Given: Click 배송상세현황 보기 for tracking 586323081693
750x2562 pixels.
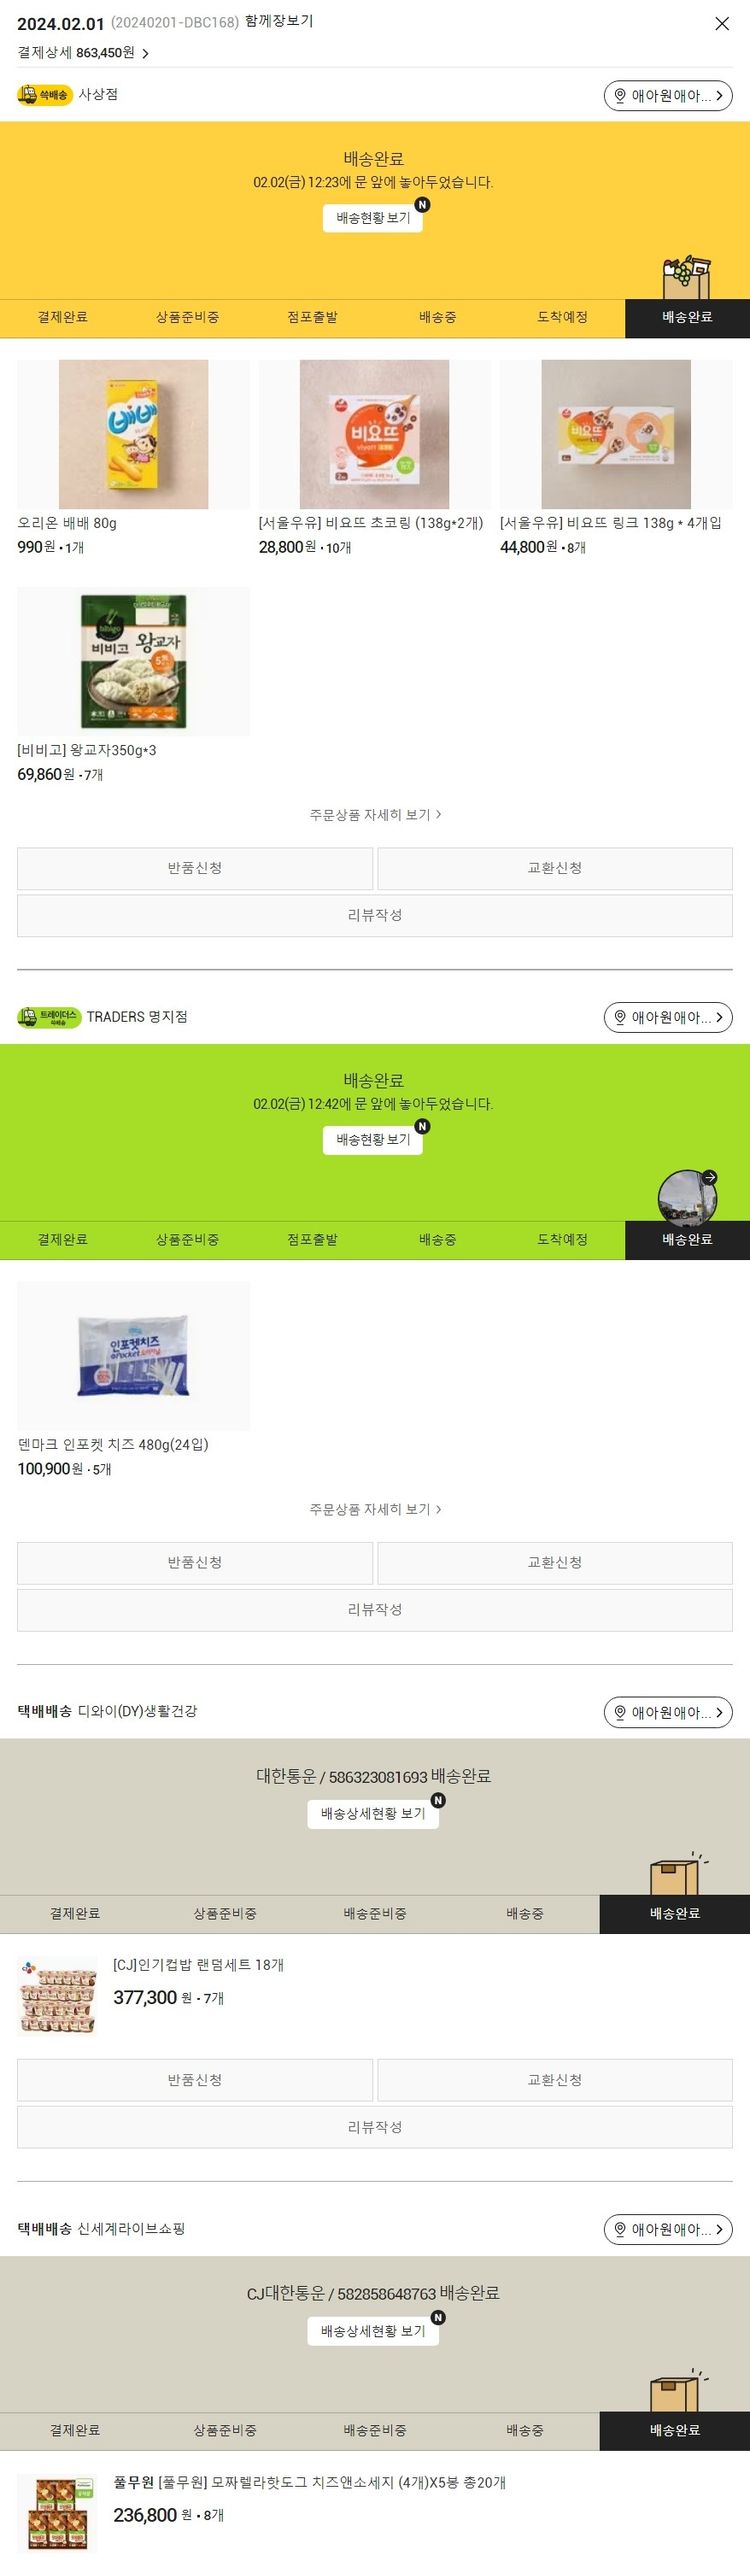Looking at the screenshot, I should (373, 1813).
